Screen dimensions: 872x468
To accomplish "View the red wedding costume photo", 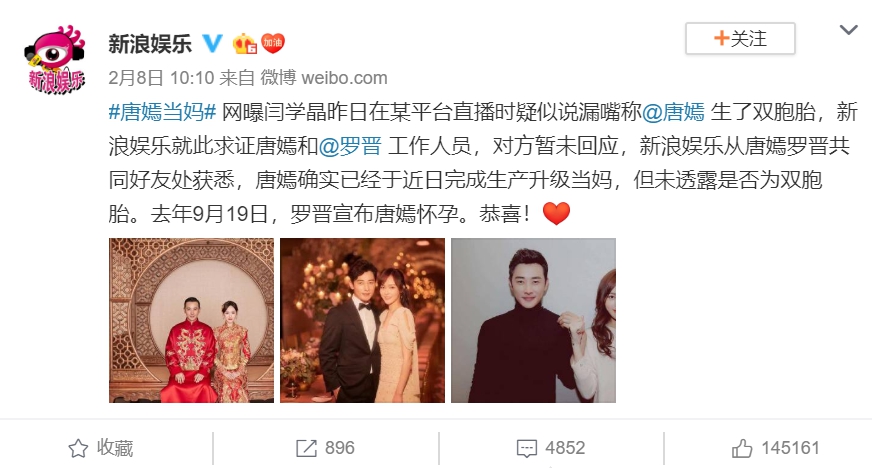I will pyautogui.click(x=191, y=320).
